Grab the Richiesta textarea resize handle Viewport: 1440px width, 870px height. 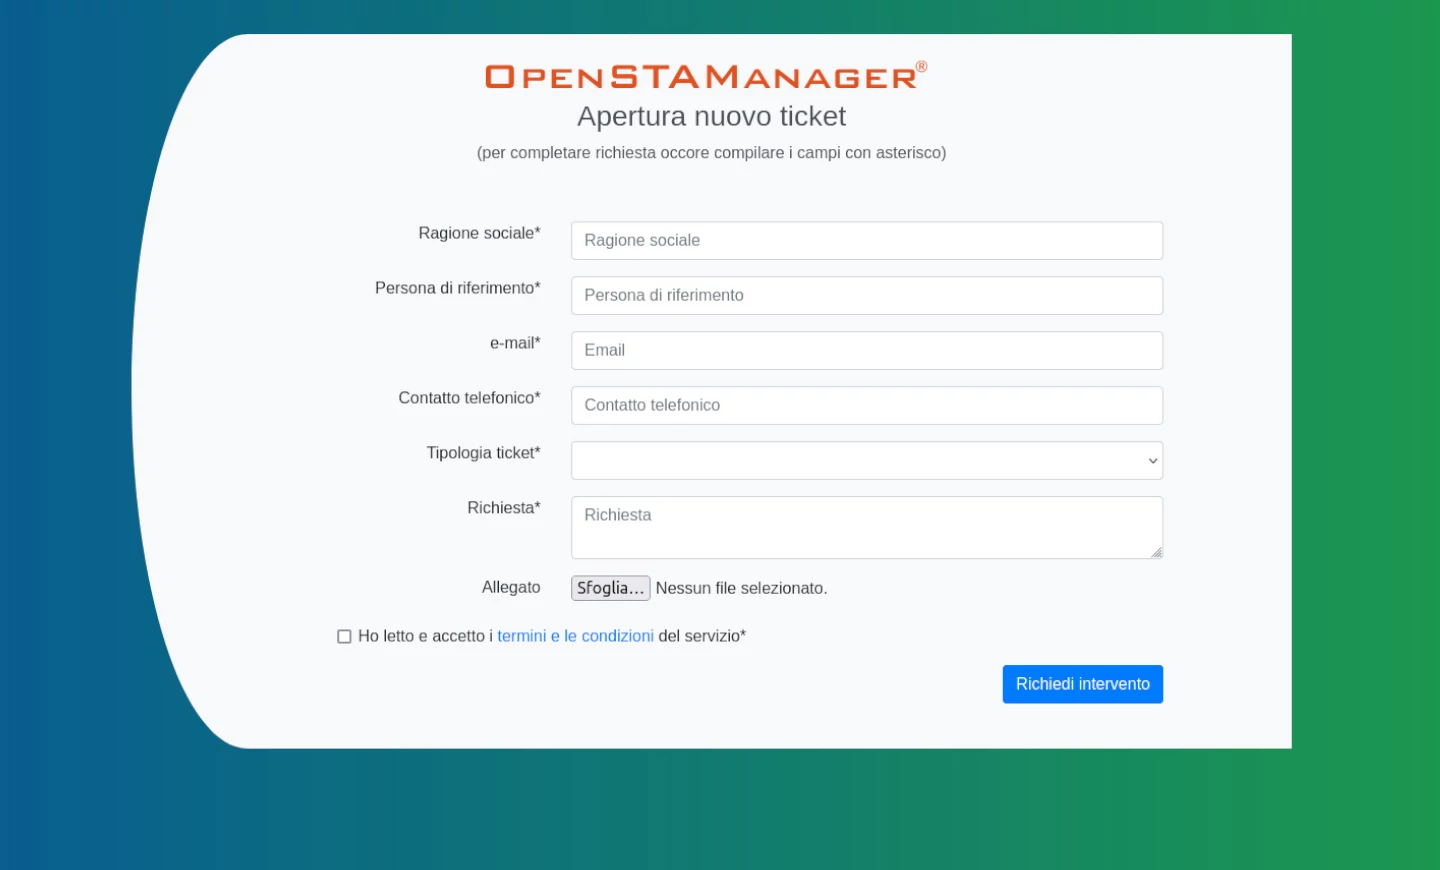[x=1156, y=552]
